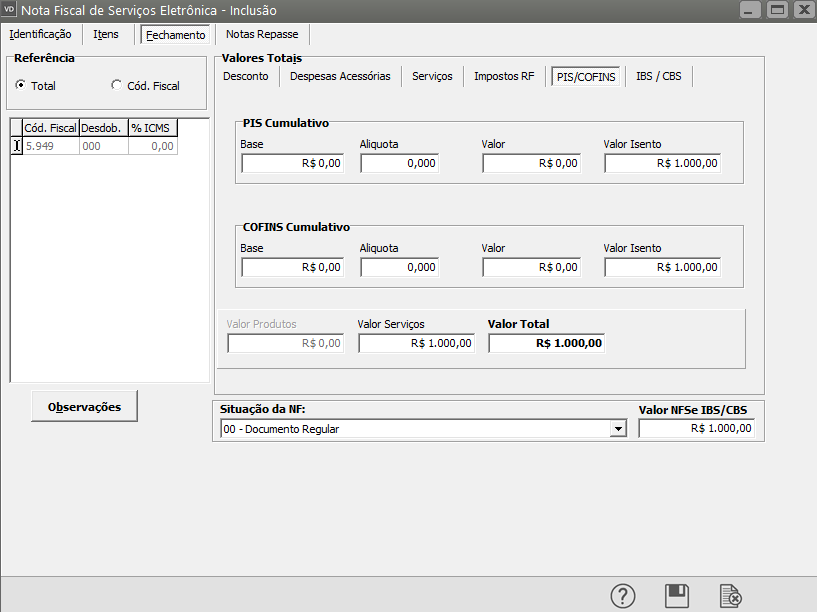Expand the Situação da NF dropdown

pos(617,429)
